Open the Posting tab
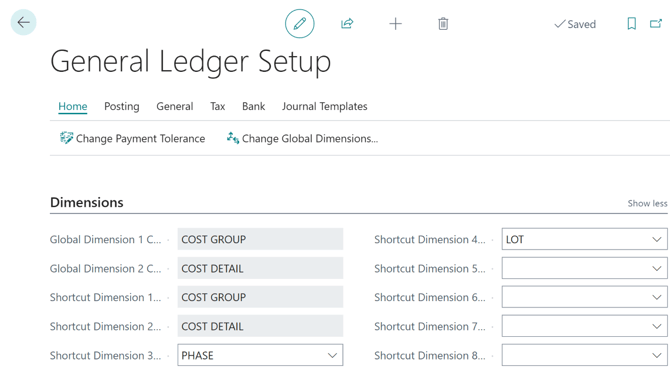670x373 pixels. pos(122,106)
